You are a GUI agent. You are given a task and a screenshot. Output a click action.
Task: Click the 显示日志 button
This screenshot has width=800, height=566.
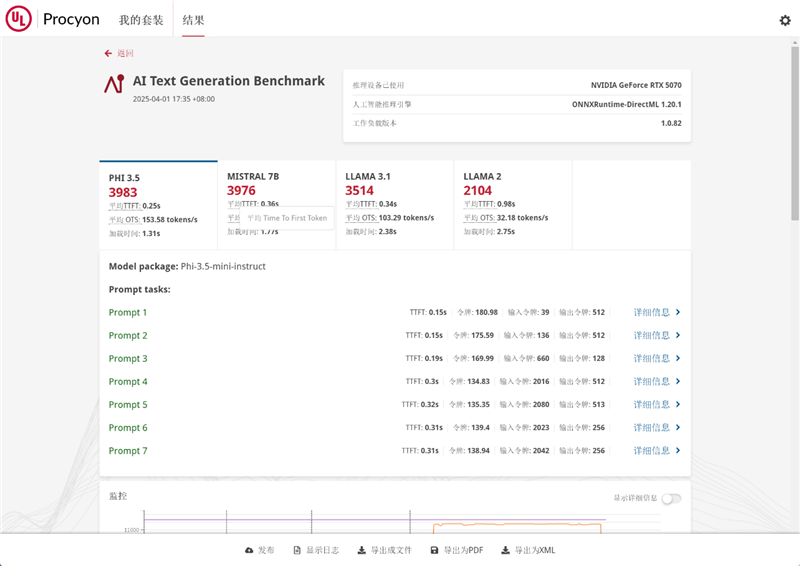[x=316, y=550]
